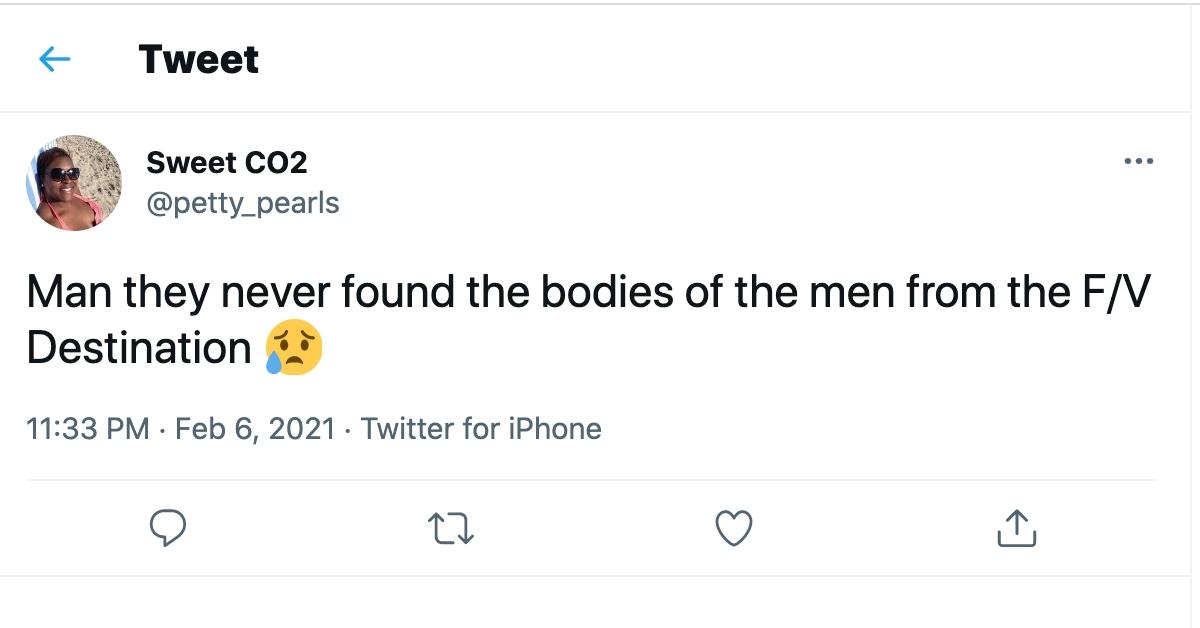Click the Tweet header title
Viewport: 1200px width, 628px height.
pos(199,60)
